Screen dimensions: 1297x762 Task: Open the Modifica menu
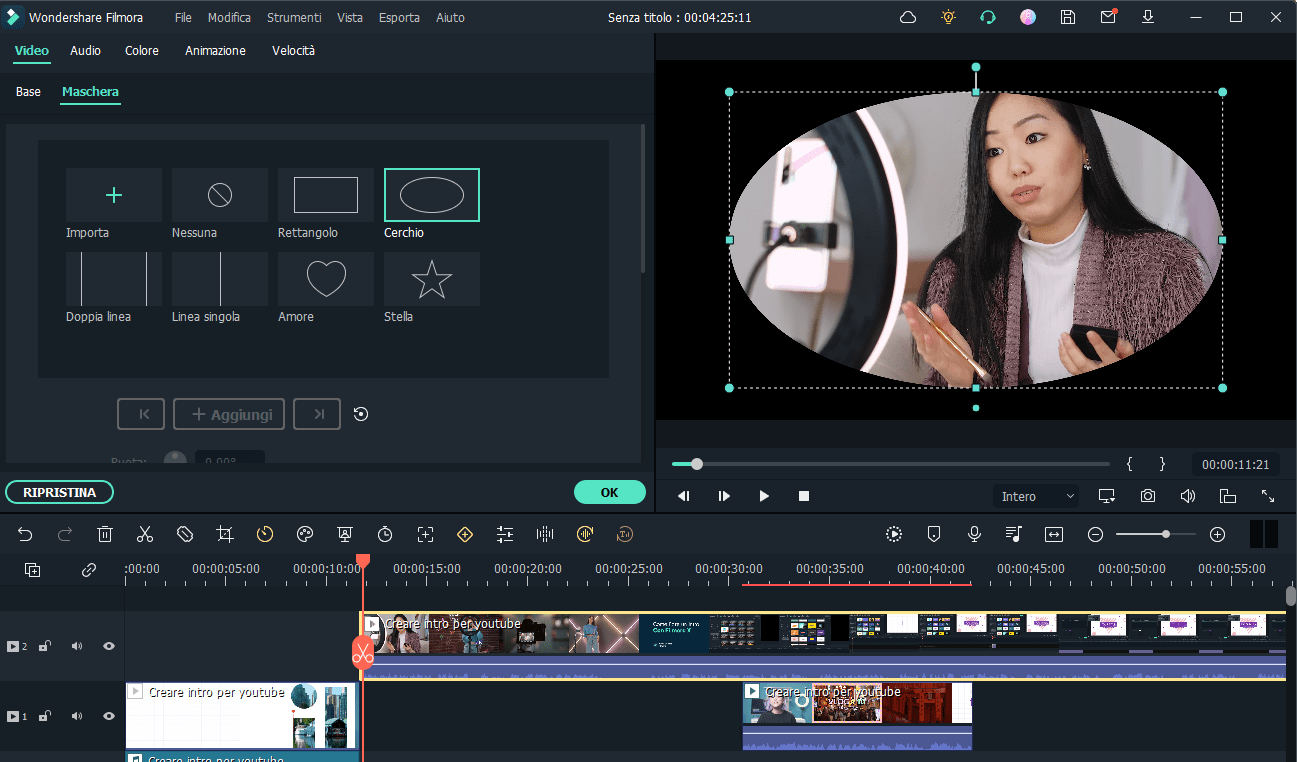[x=229, y=18]
